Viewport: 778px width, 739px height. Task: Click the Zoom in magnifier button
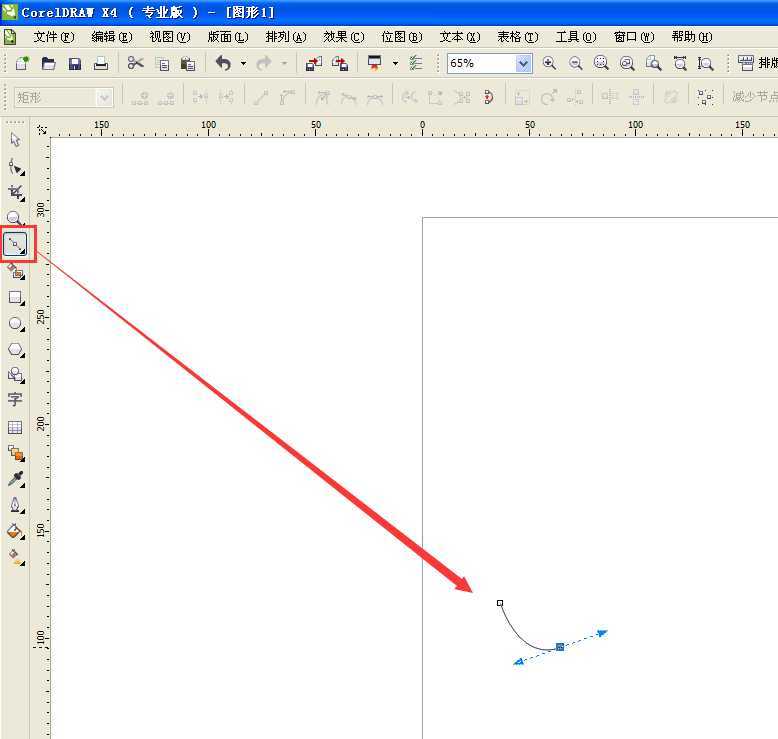click(x=549, y=64)
